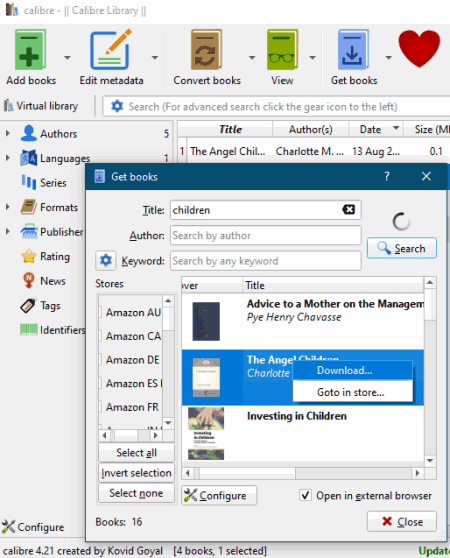
Task: Select Tags in the tag browser
Action: [x=50, y=306]
